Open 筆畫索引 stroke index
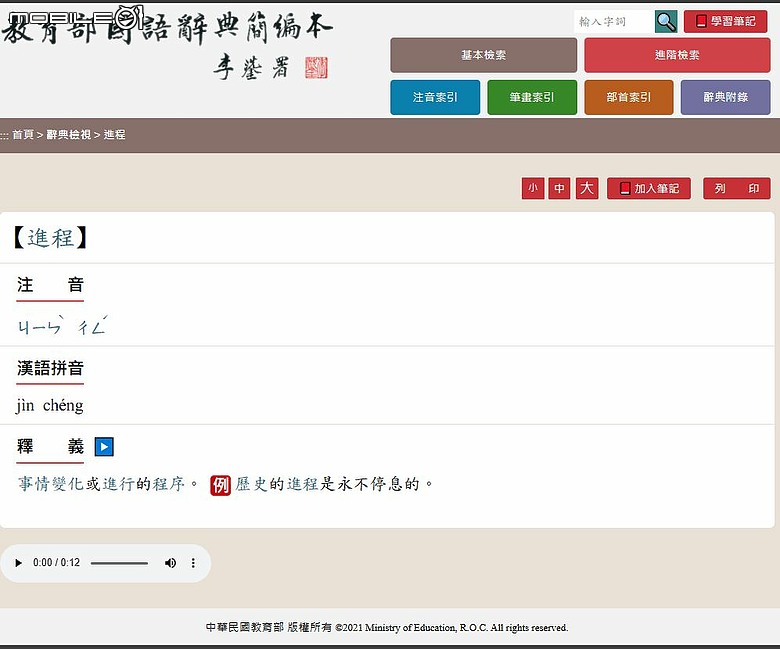780x649 pixels. [x=532, y=97]
